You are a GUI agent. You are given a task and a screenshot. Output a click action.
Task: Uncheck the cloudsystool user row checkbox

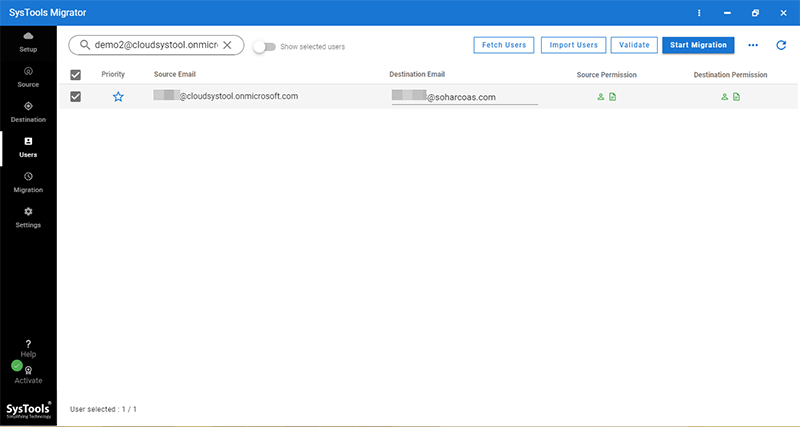76,96
